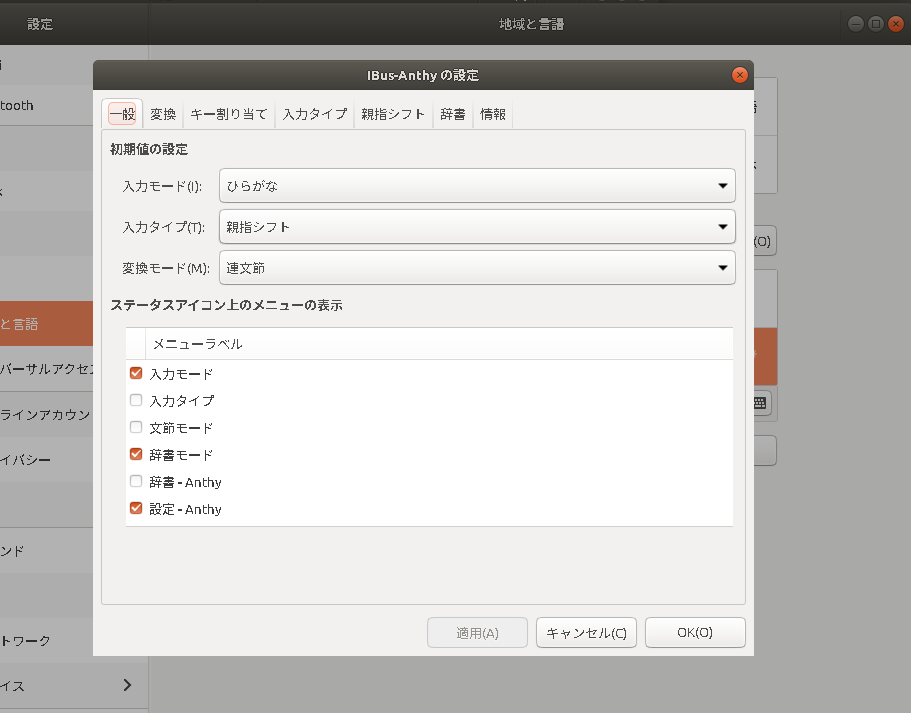Maximize the Settings window

876,24
